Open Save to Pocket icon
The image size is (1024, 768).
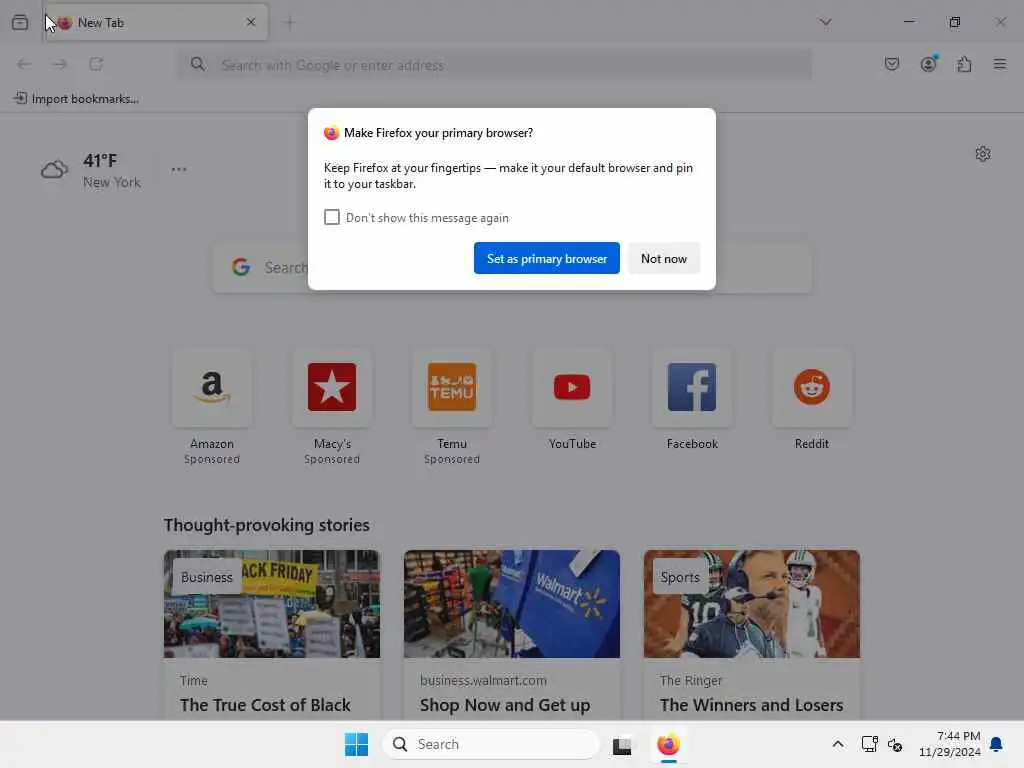pyautogui.click(x=892, y=64)
